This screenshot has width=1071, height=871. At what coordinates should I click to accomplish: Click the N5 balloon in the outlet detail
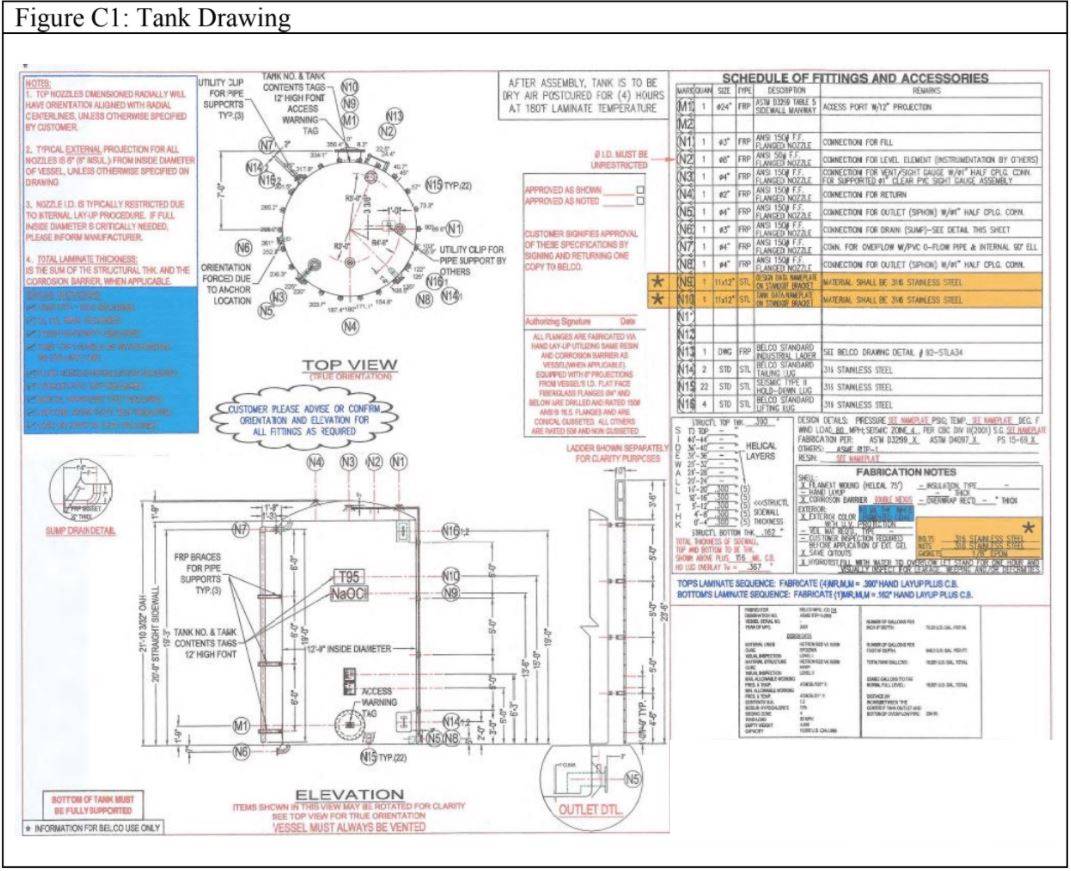pyautogui.click(x=632, y=779)
